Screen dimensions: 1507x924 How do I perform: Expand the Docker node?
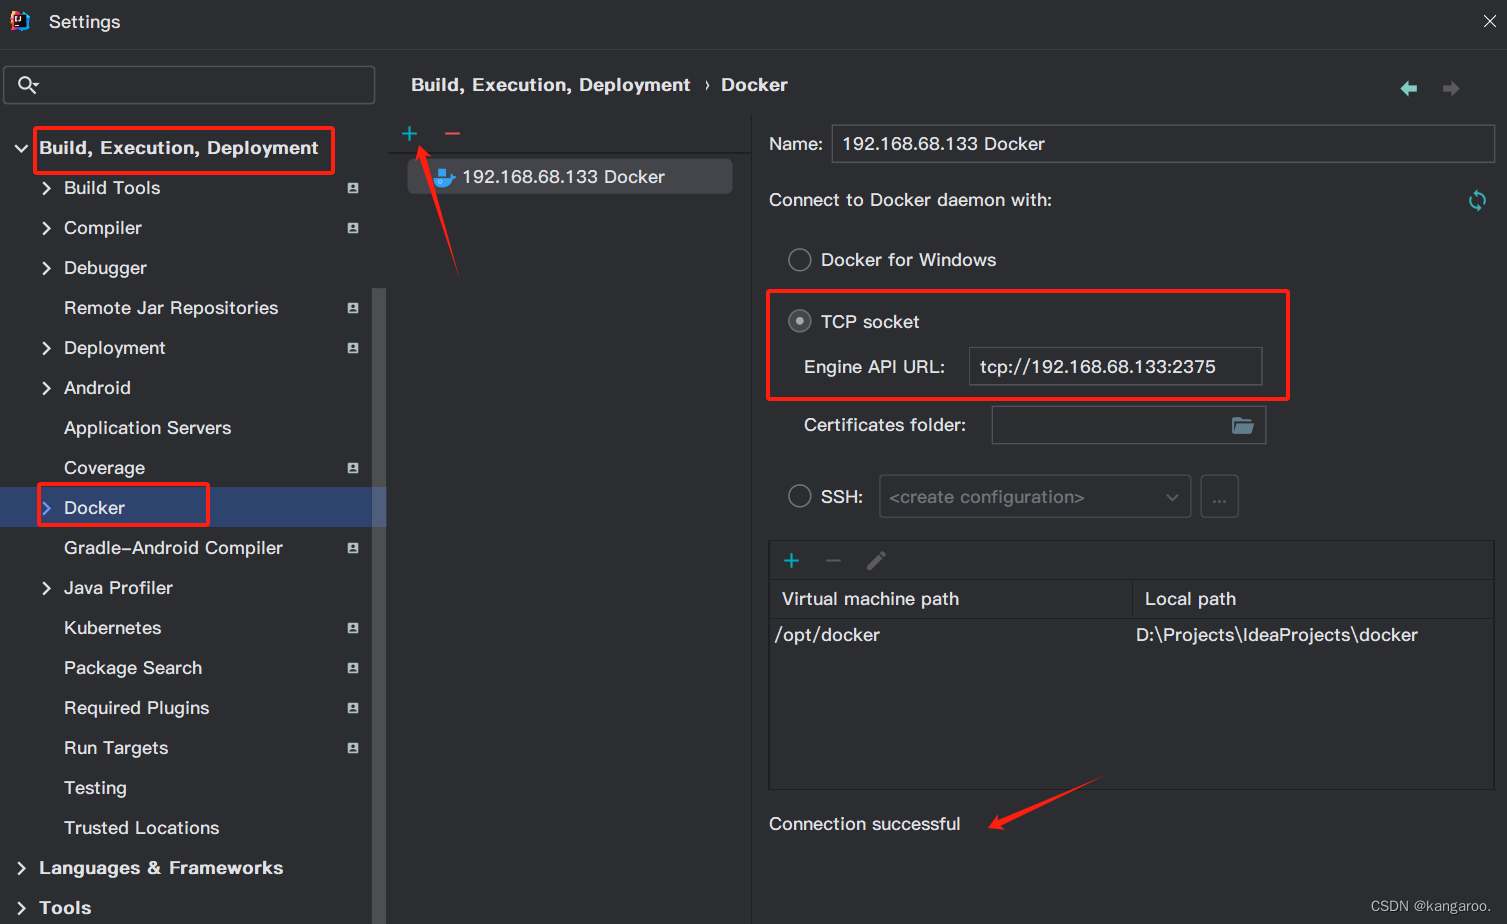(x=46, y=508)
